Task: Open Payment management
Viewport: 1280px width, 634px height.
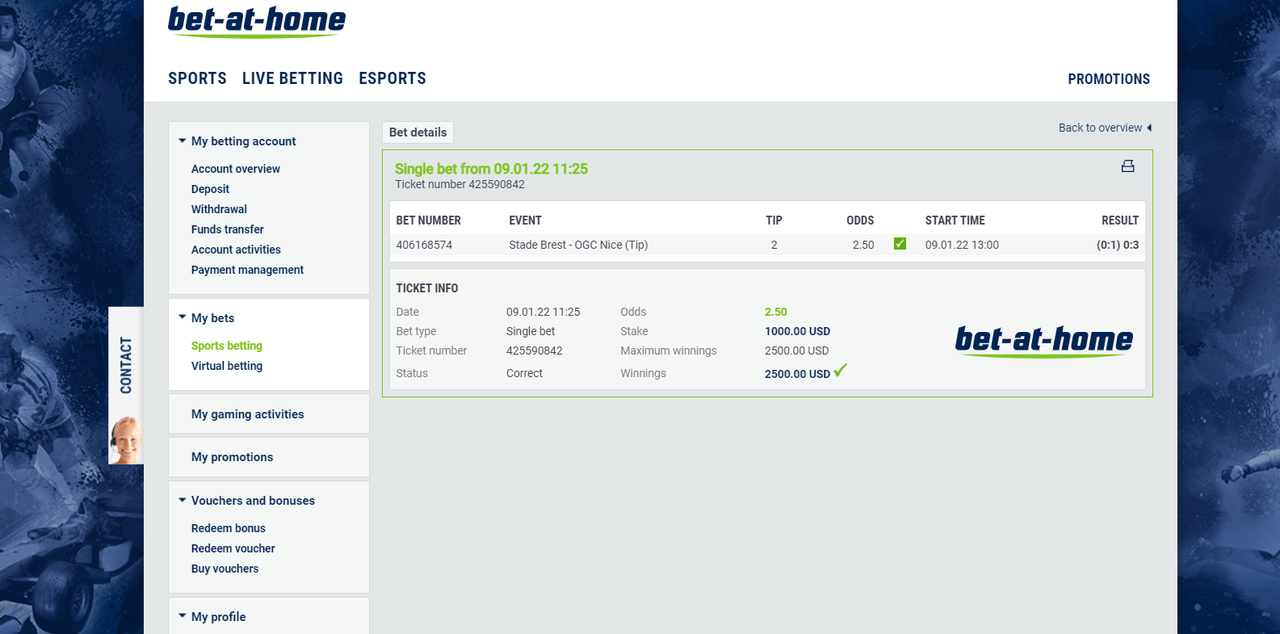Action: point(247,269)
